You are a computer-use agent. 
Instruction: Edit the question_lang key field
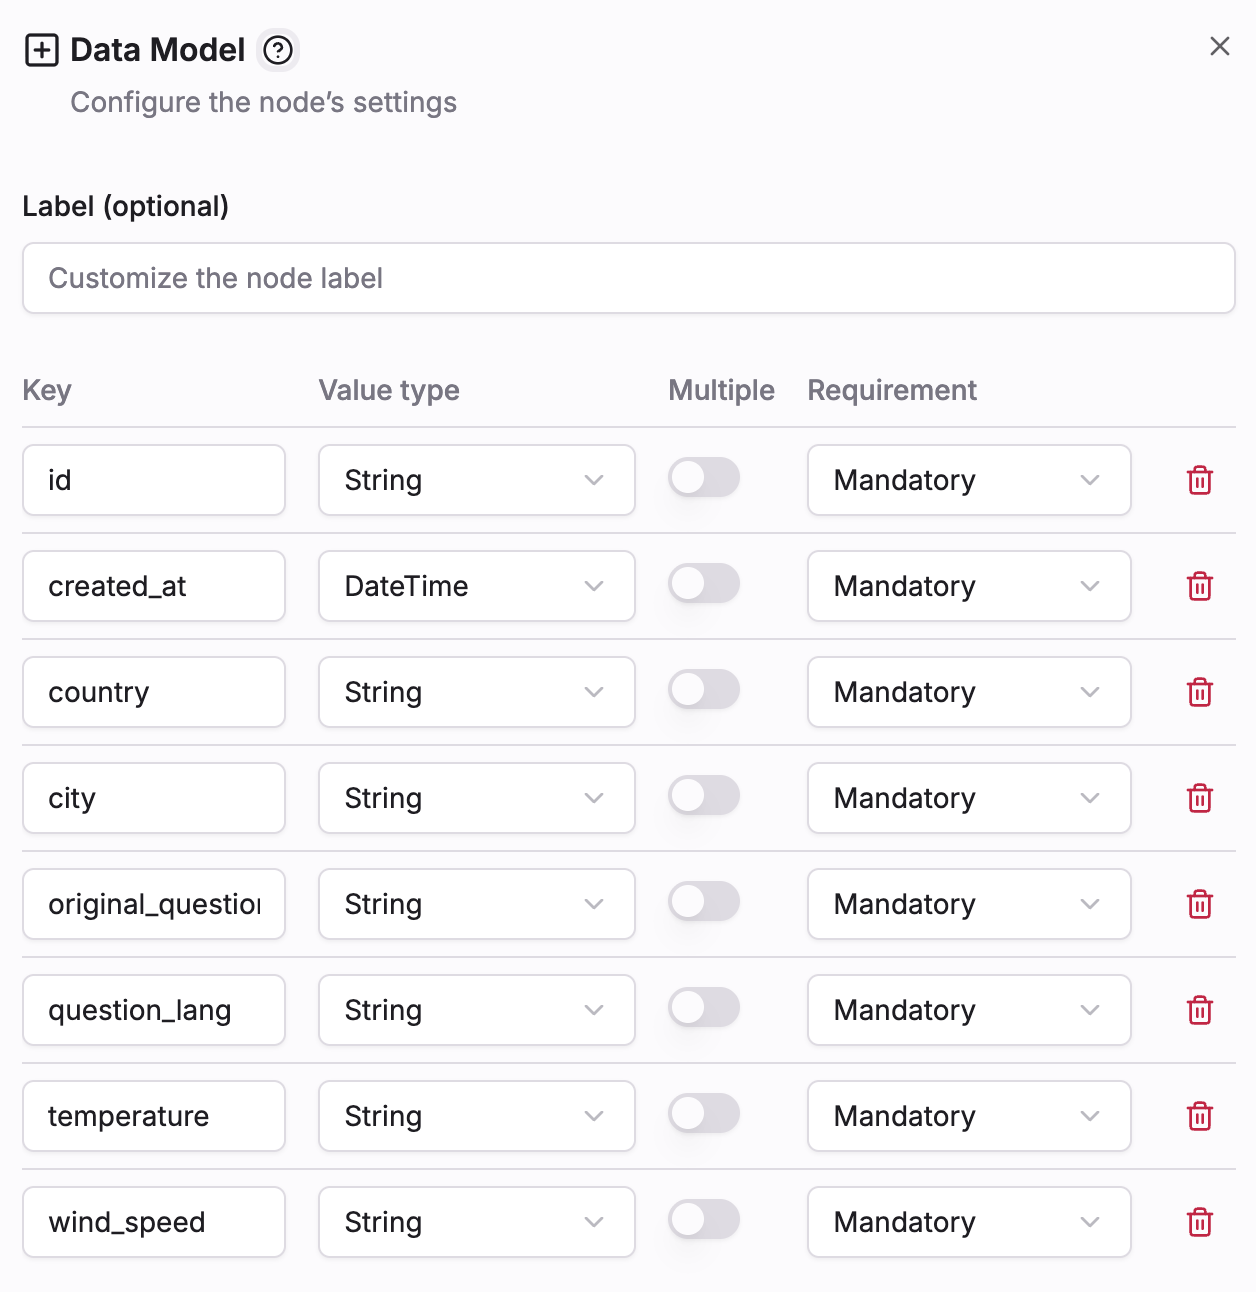tap(153, 1011)
